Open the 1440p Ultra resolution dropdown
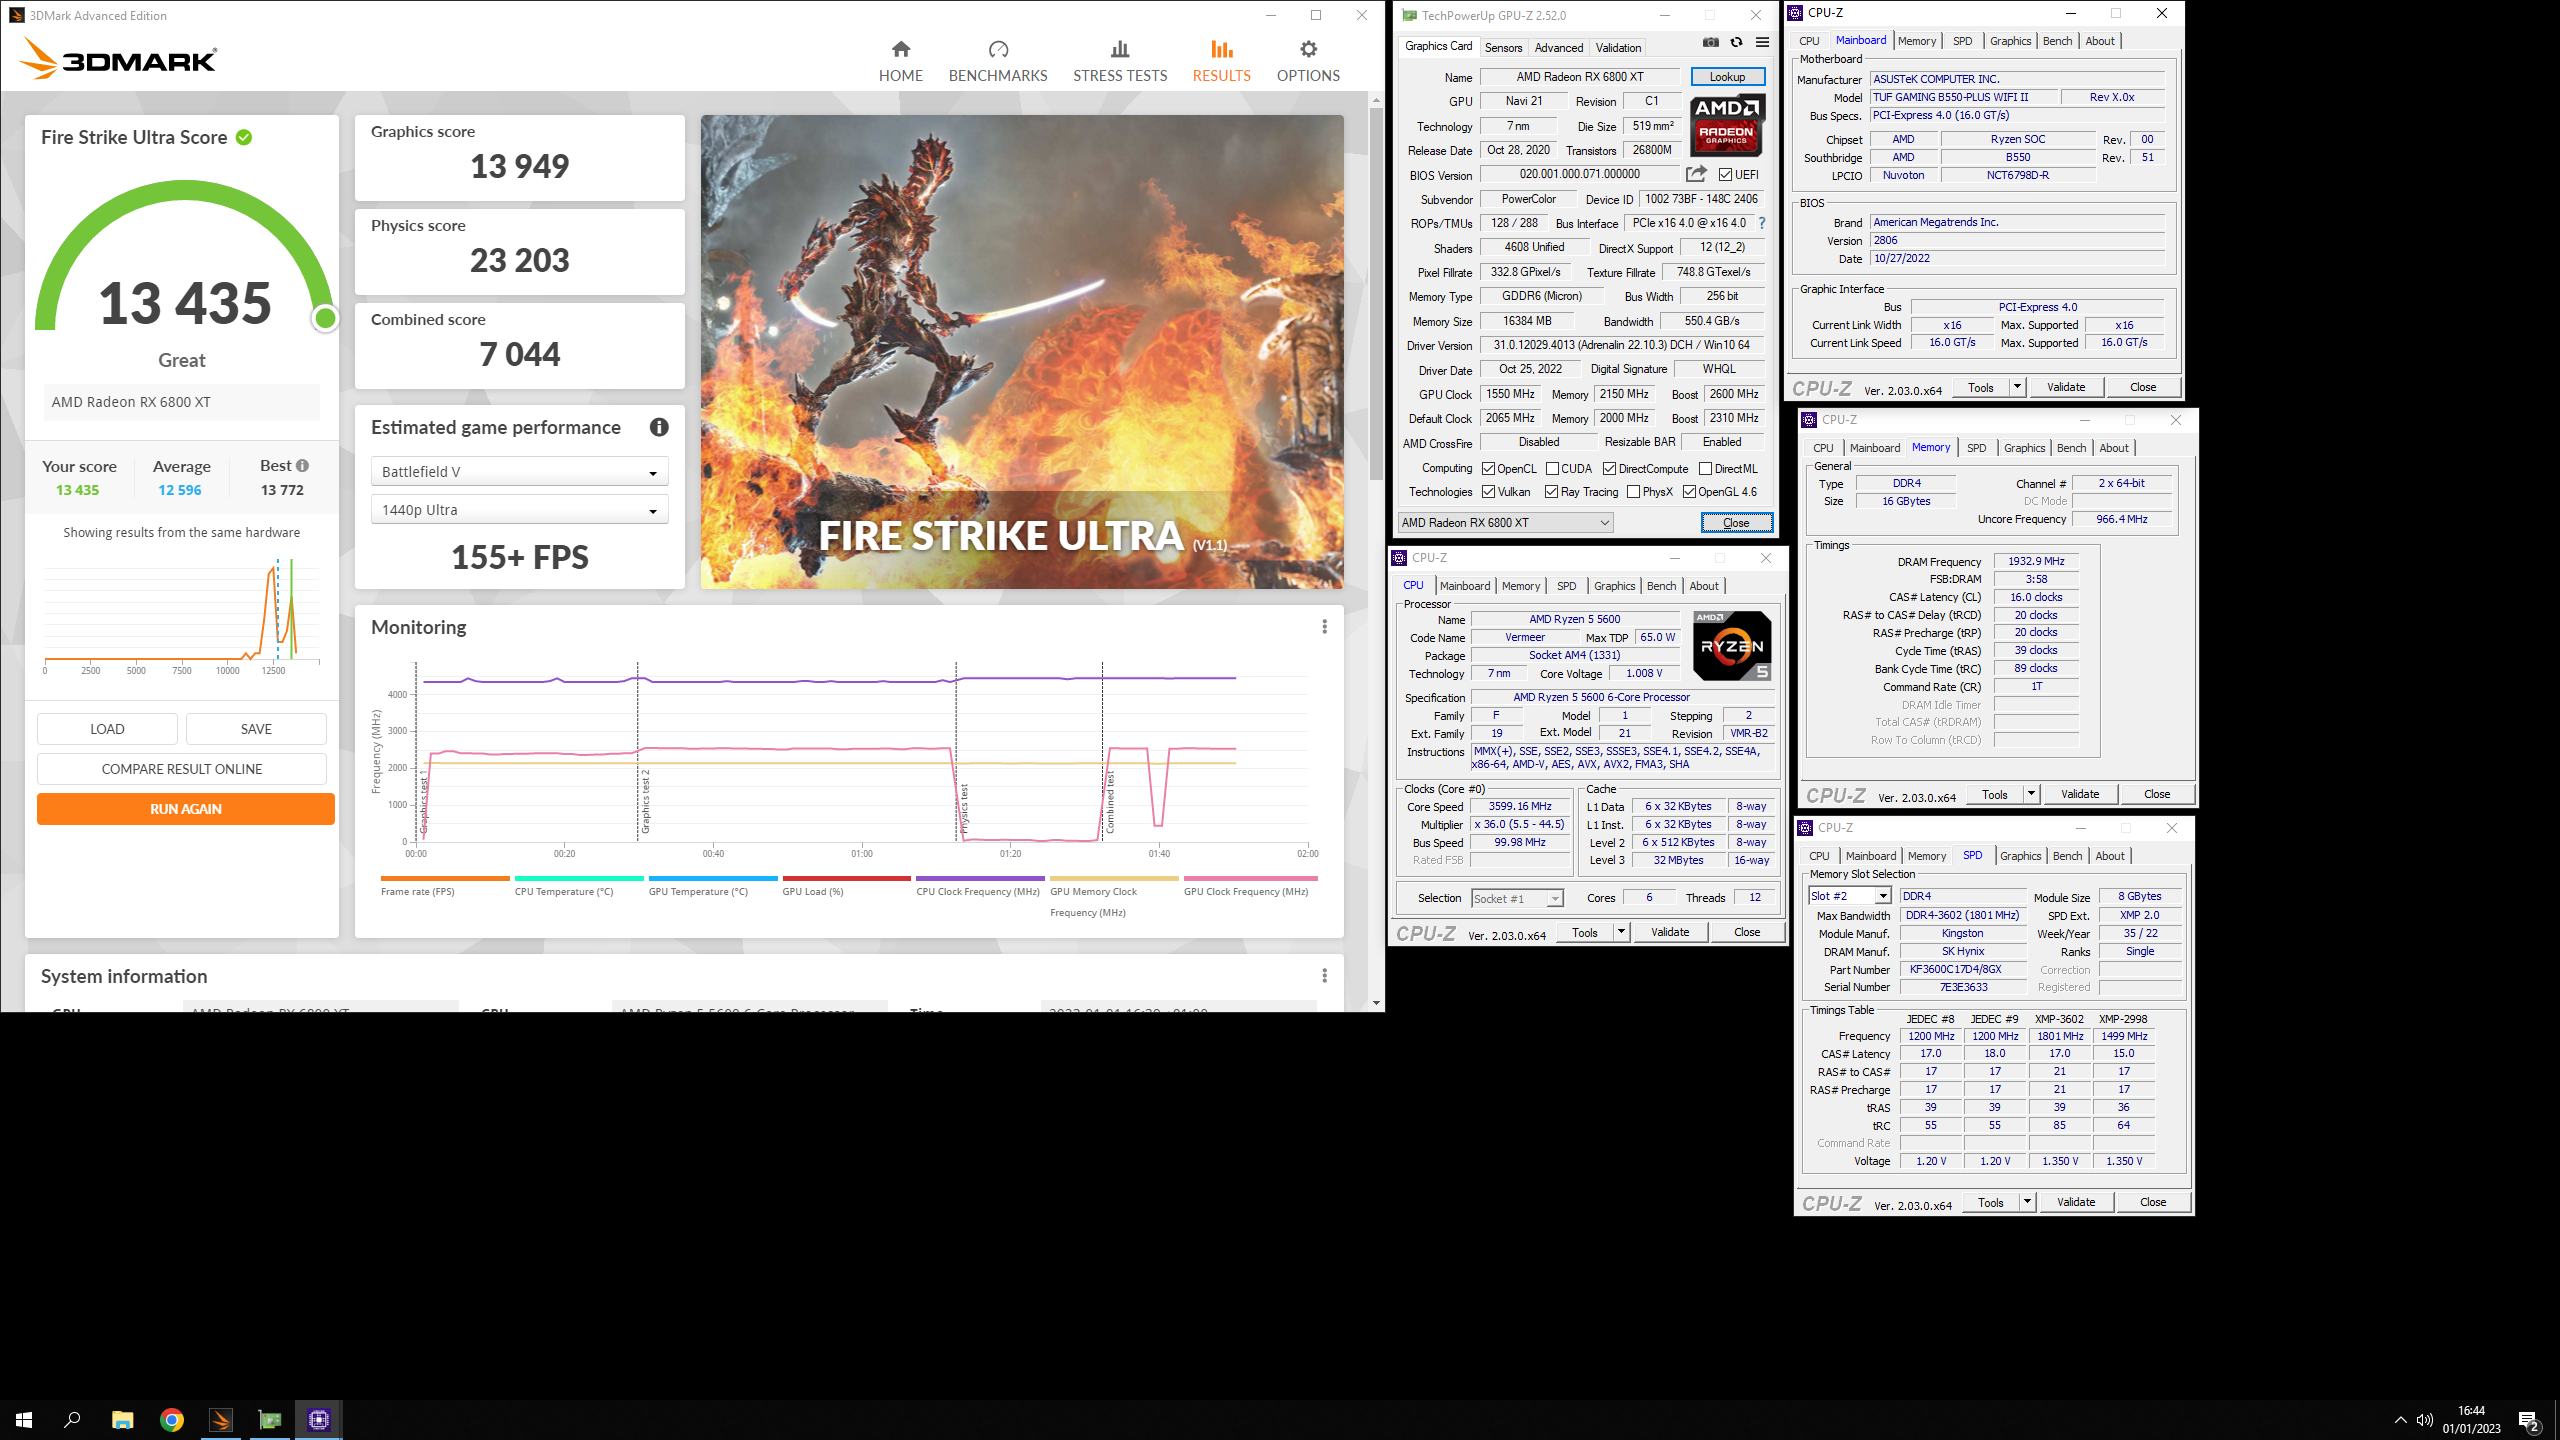 click(519, 510)
